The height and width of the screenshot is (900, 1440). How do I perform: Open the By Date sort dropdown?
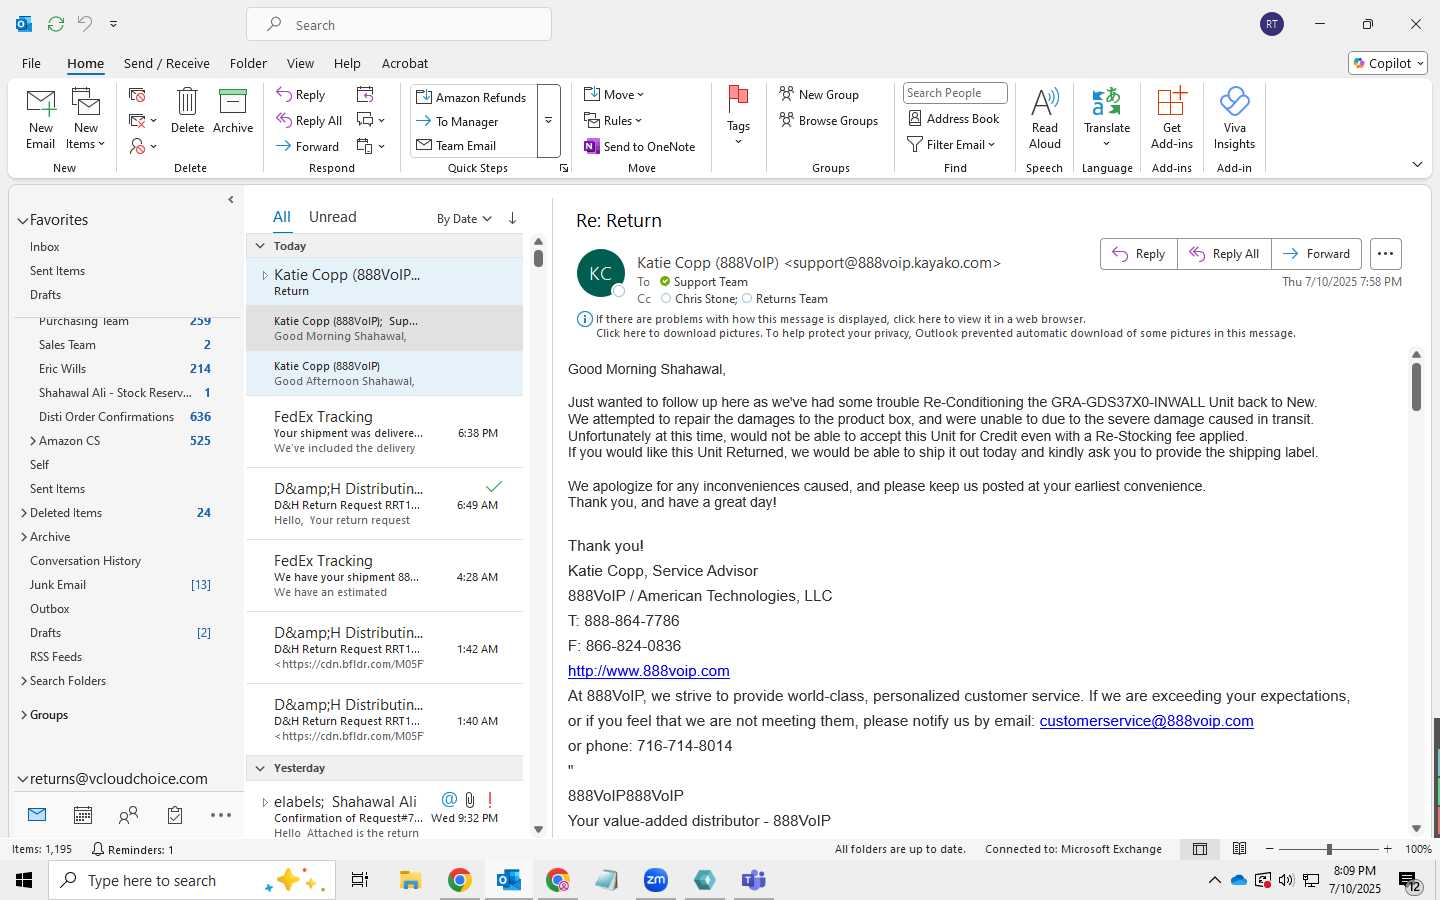(464, 218)
